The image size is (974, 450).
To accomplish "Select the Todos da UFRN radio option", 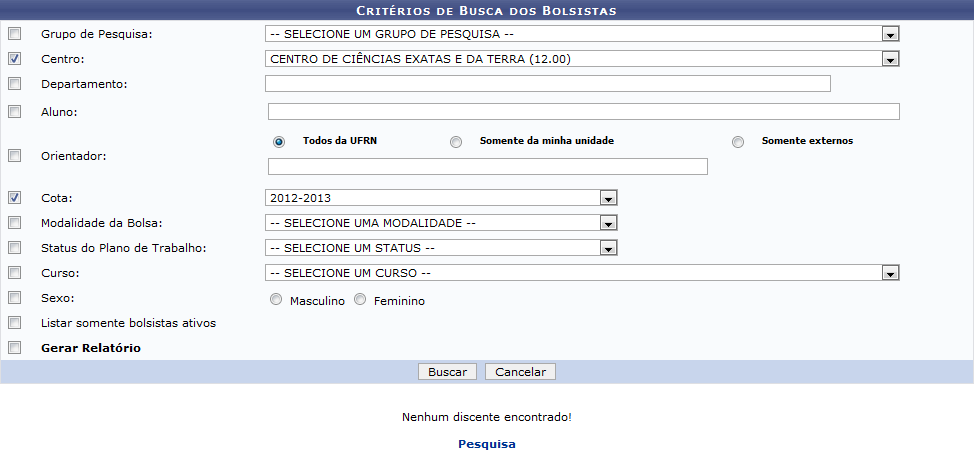I will click(279, 142).
